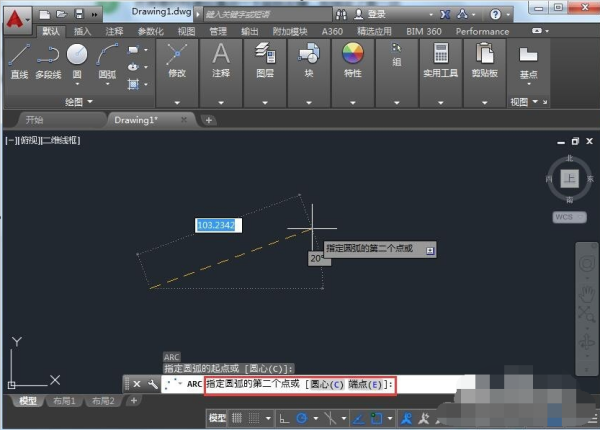
Task: Click the Sign In (登录) button
Action: point(377,14)
